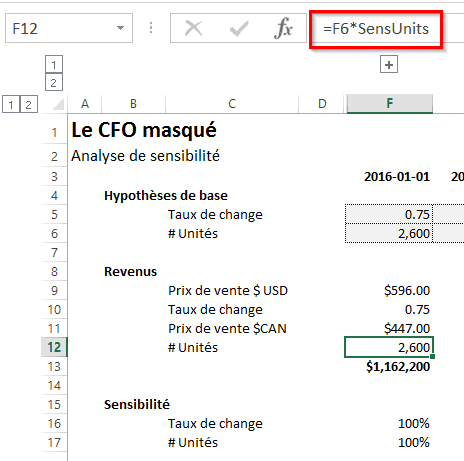The width and height of the screenshot is (464, 461).
Task: Click the Cancel X icon in formula bar
Action: point(194,28)
